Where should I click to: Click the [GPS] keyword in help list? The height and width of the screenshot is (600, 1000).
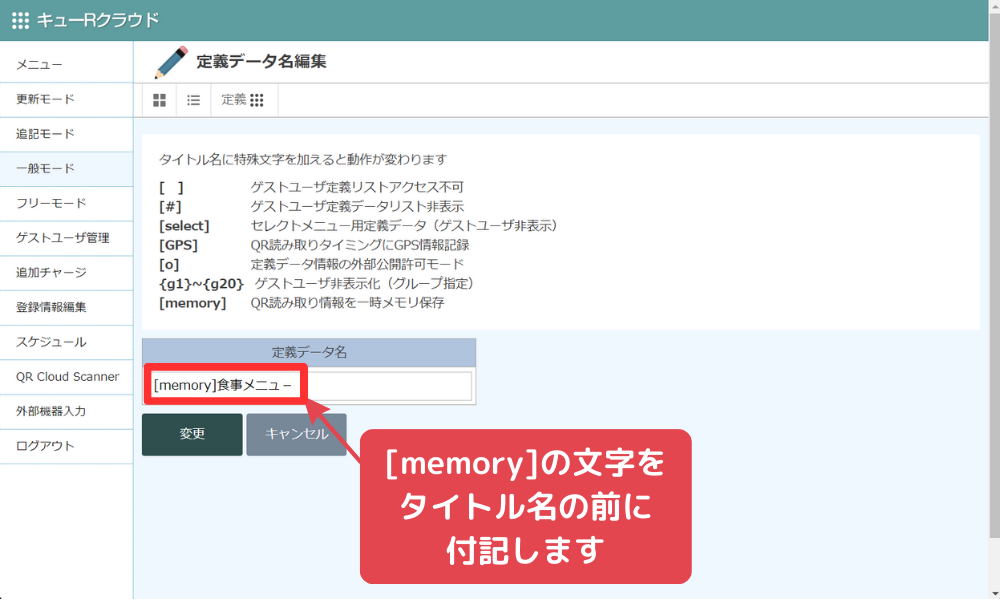point(179,245)
